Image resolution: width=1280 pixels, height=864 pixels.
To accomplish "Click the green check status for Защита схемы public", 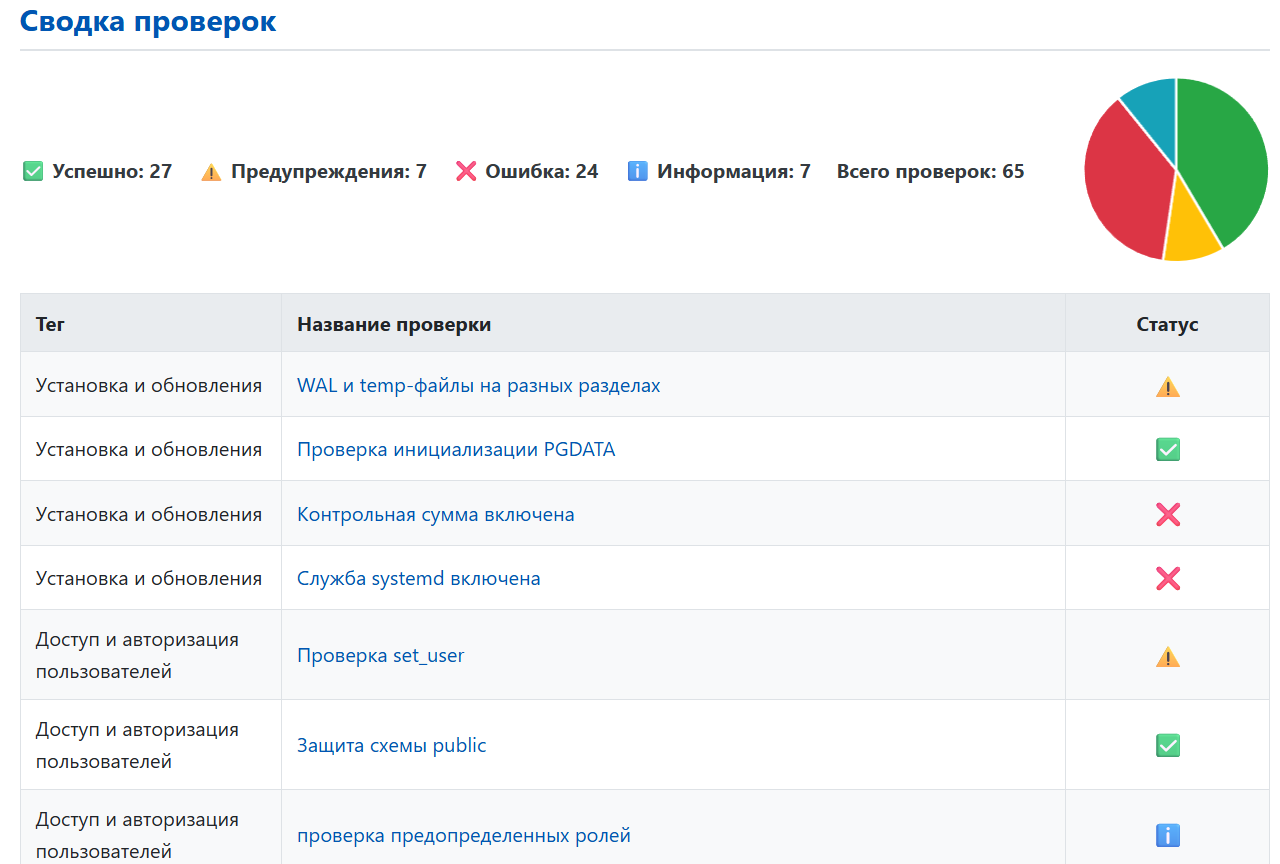I will pyautogui.click(x=1167, y=745).
